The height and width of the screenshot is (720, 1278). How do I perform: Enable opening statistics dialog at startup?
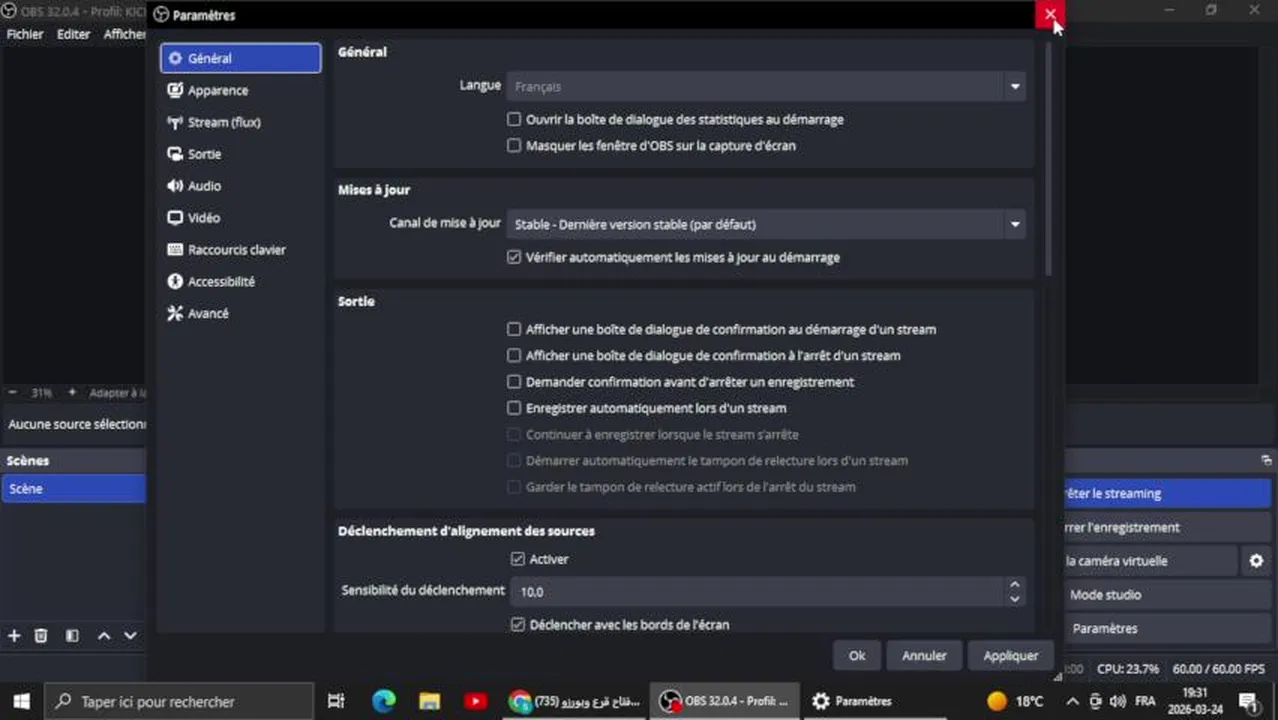coord(514,119)
